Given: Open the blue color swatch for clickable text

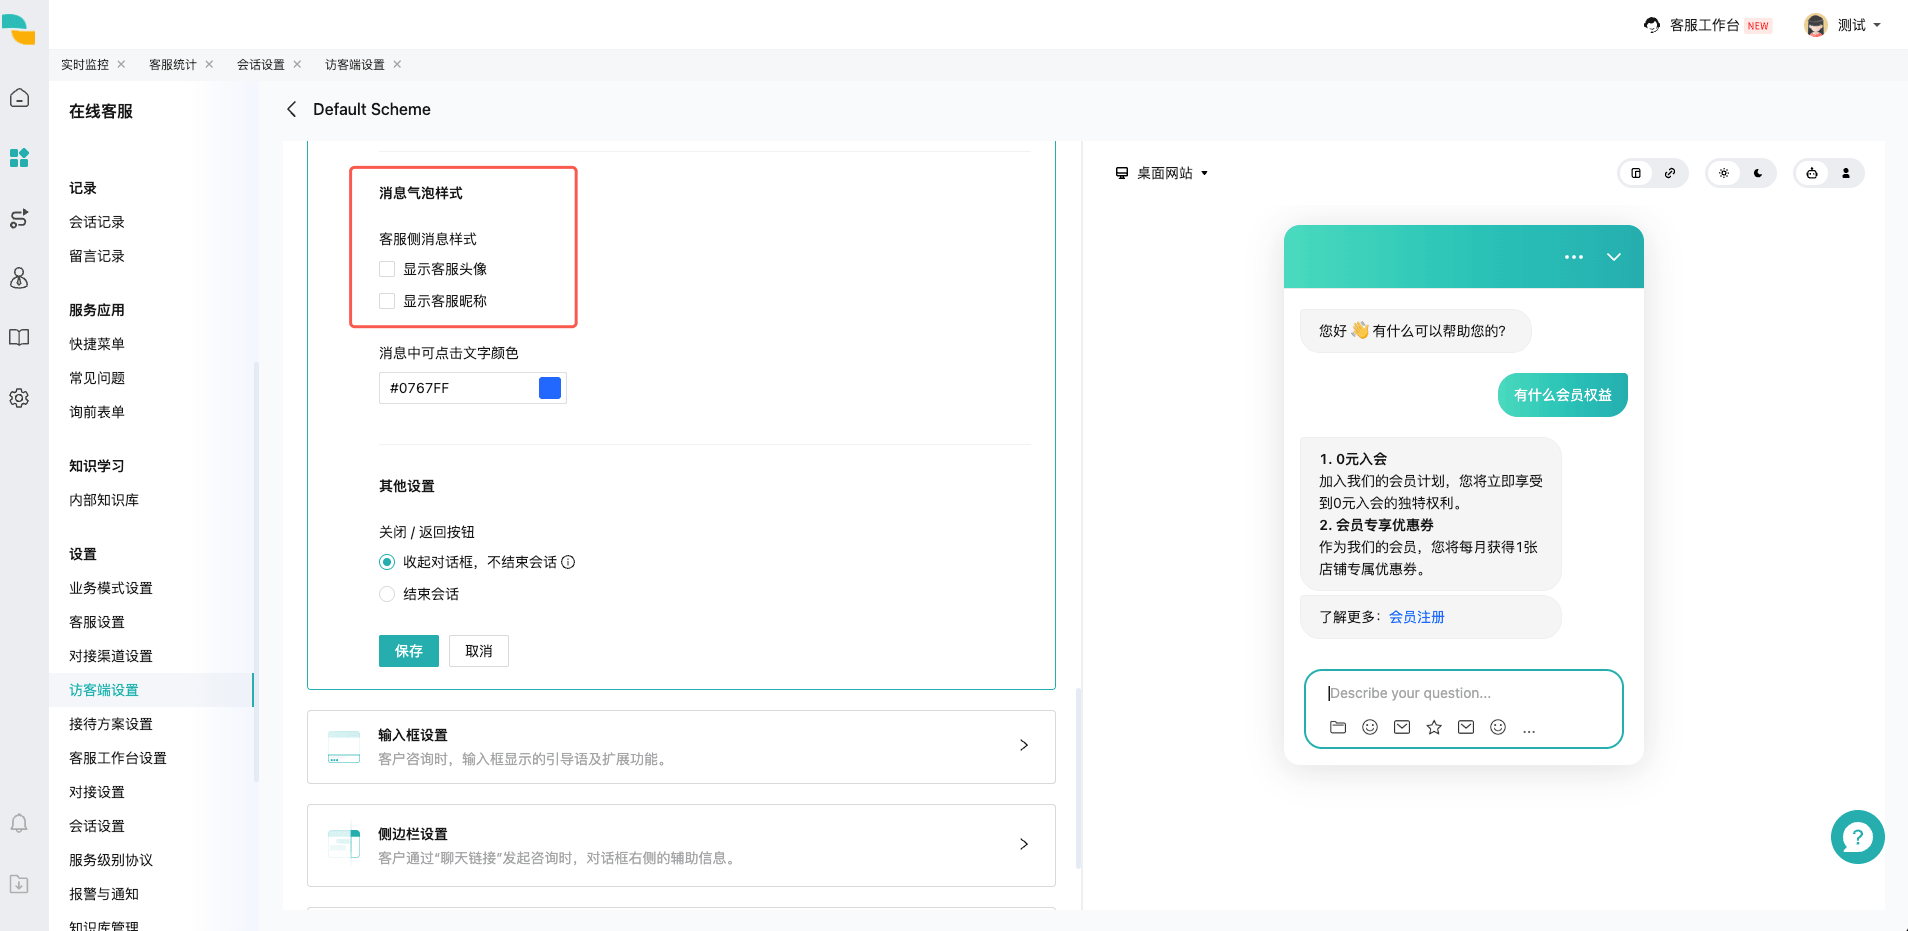Looking at the screenshot, I should pos(550,388).
